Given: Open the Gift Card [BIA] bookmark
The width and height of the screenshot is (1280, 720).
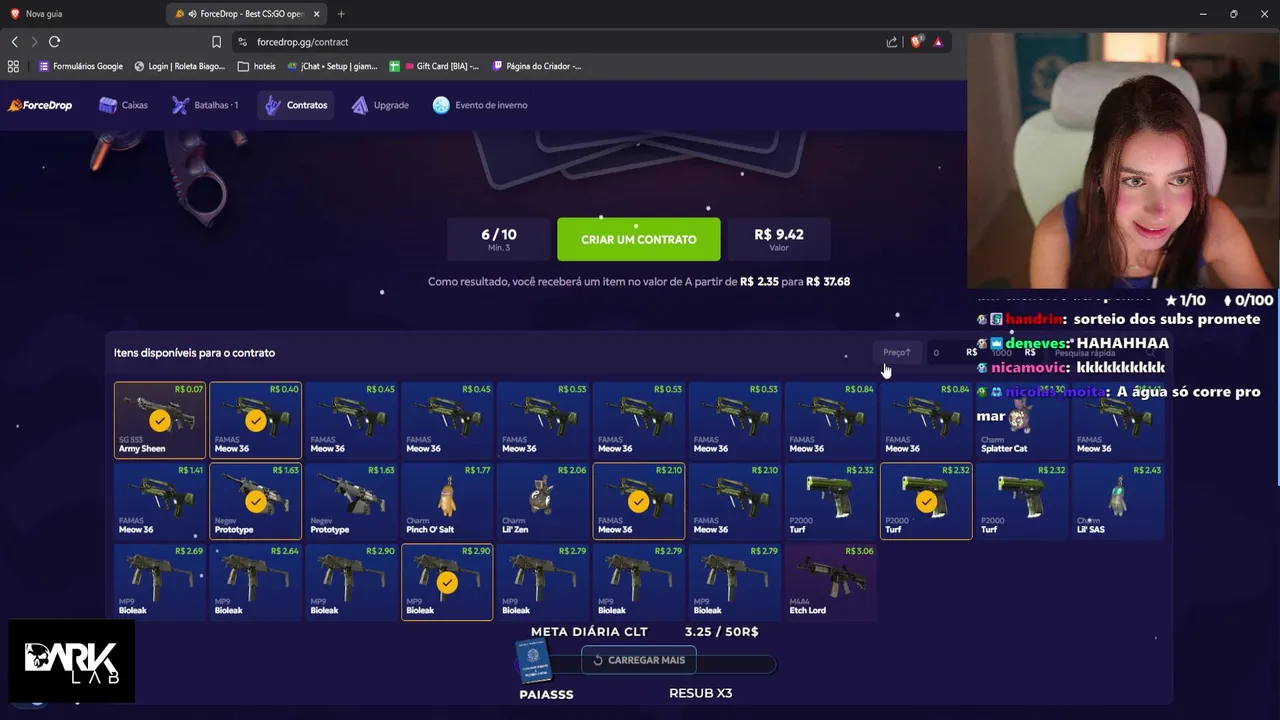Looking at the screenshot, I should 434,66.
